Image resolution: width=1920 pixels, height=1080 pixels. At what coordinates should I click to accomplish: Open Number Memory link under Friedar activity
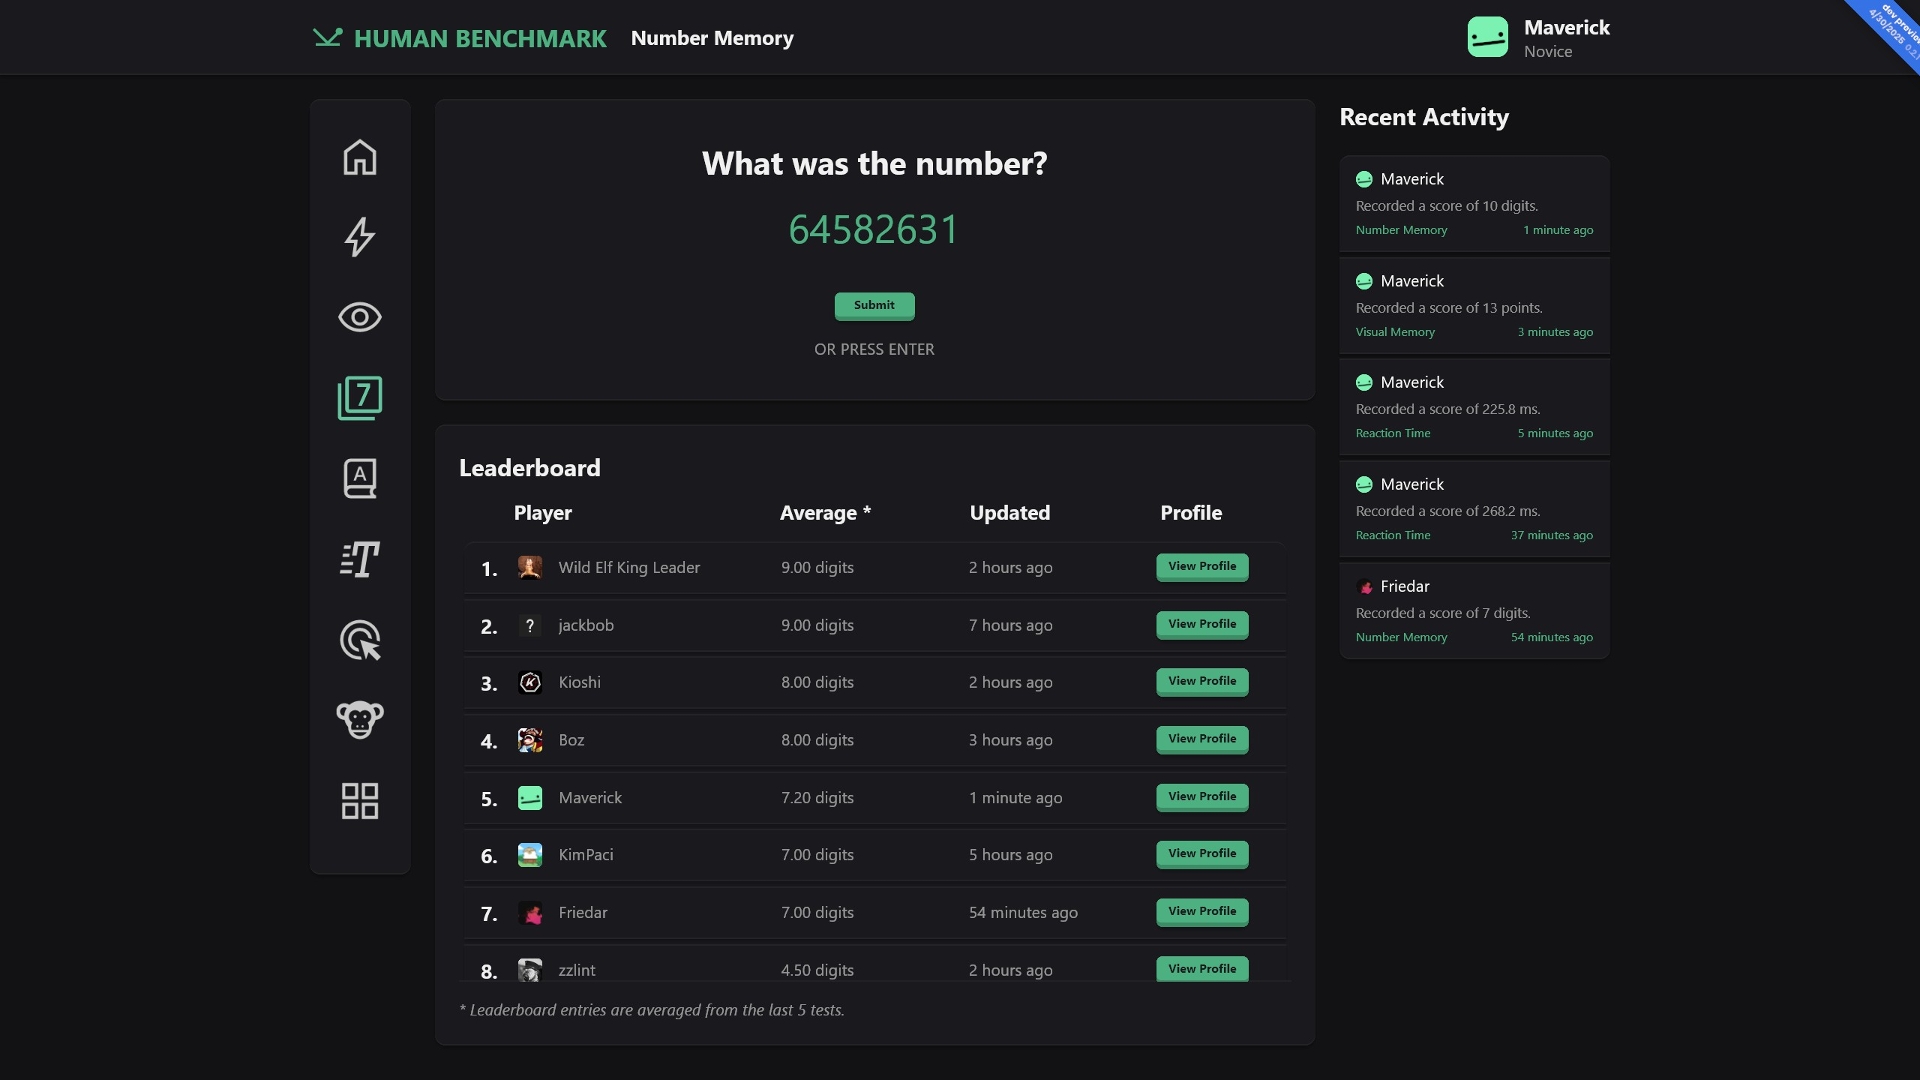click(x=1401, y=637)
